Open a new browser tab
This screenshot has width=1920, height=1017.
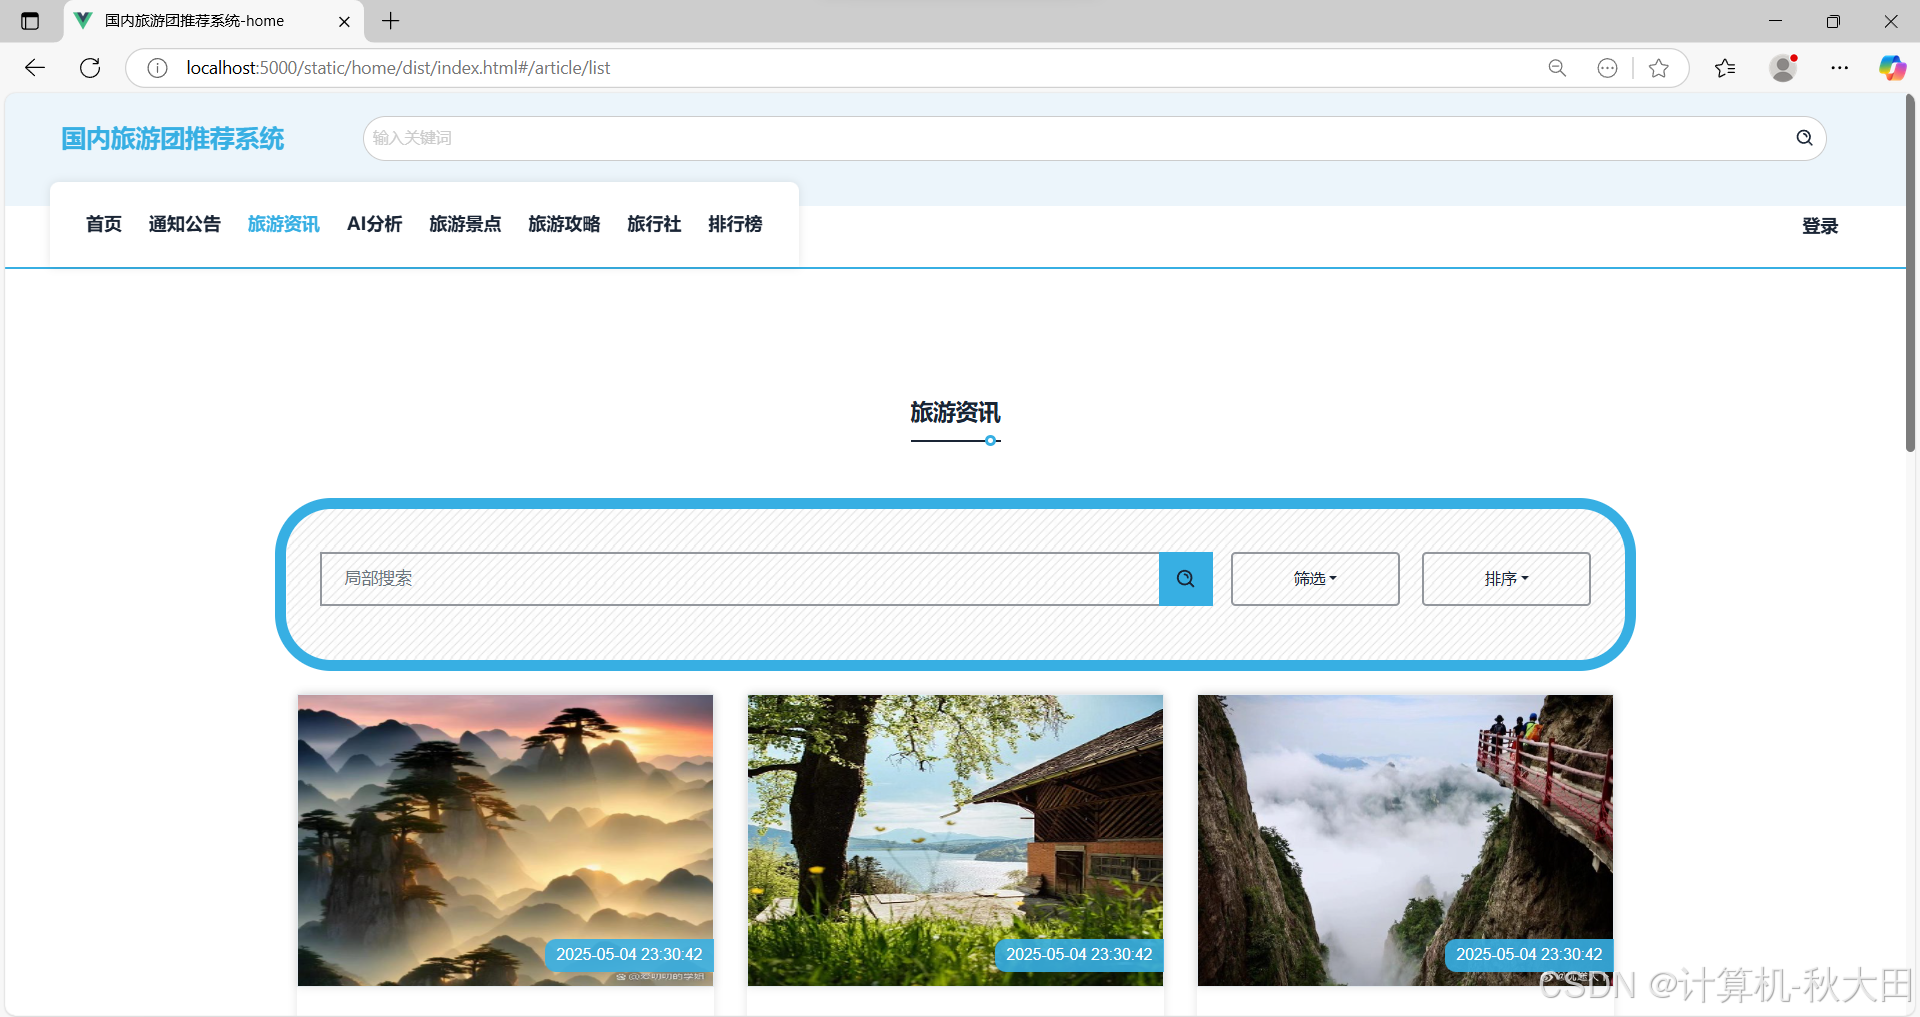[391, 21]
